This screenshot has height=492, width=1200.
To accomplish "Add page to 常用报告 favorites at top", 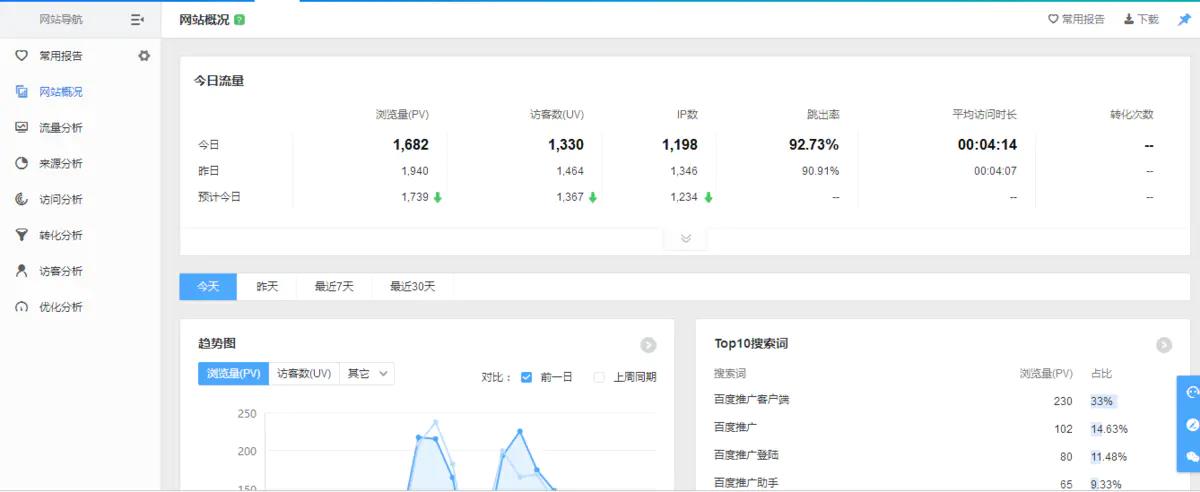I will click(1076, 19).
